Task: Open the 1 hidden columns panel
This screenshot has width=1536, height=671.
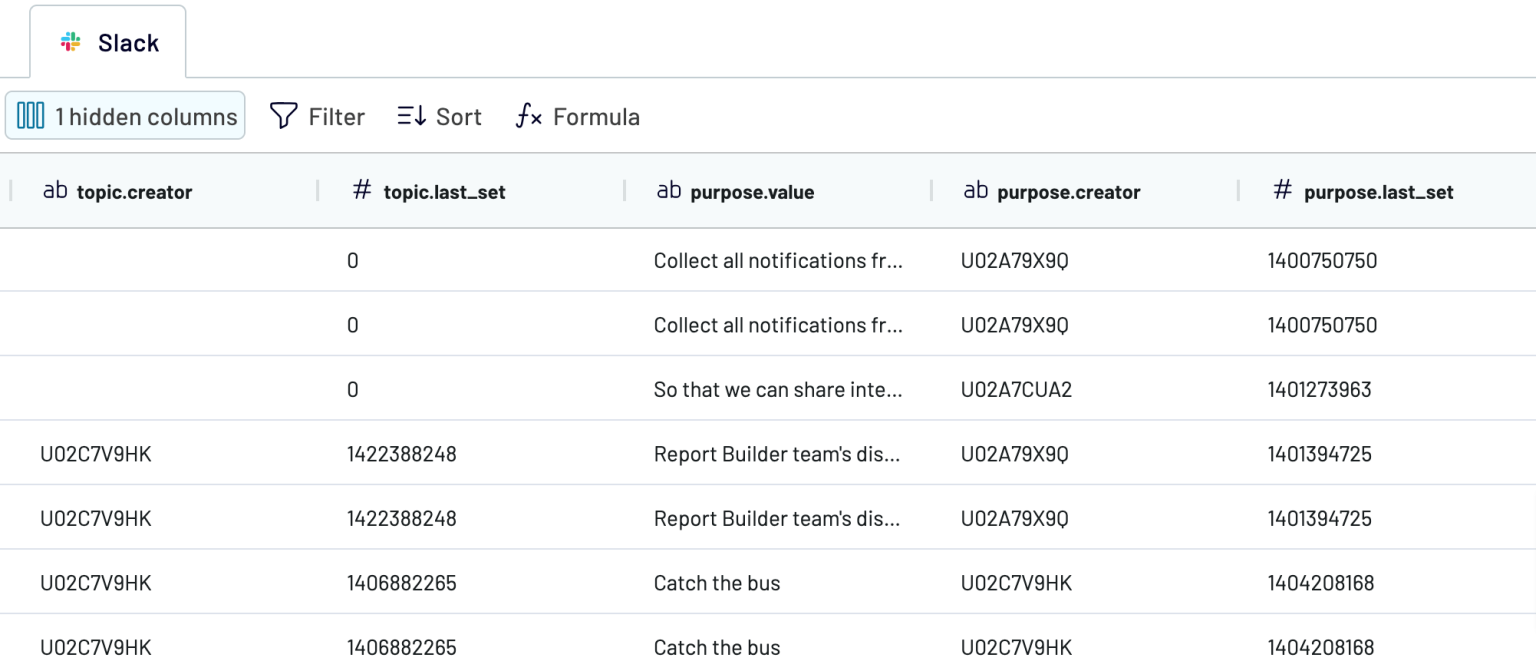Action: [x=125, y=116]
